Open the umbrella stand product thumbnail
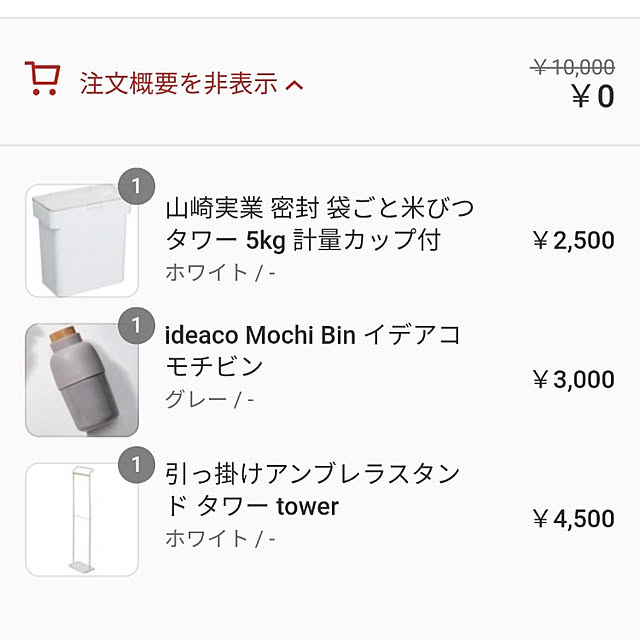The width and height of the screenshot is (640, 640). click(x=82, y=520)
